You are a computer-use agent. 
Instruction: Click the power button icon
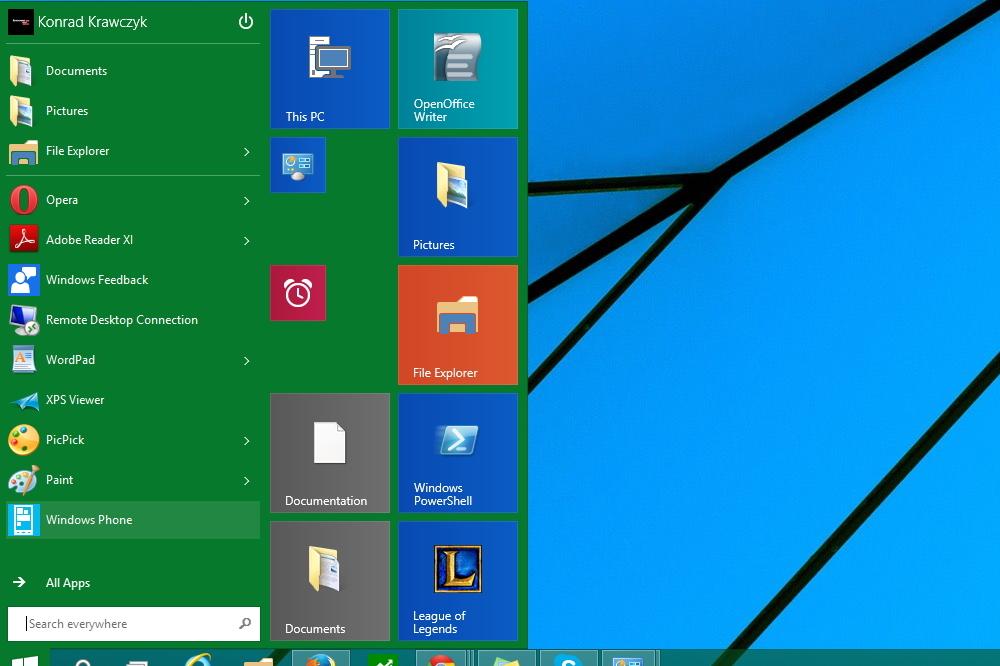[246, 22]
